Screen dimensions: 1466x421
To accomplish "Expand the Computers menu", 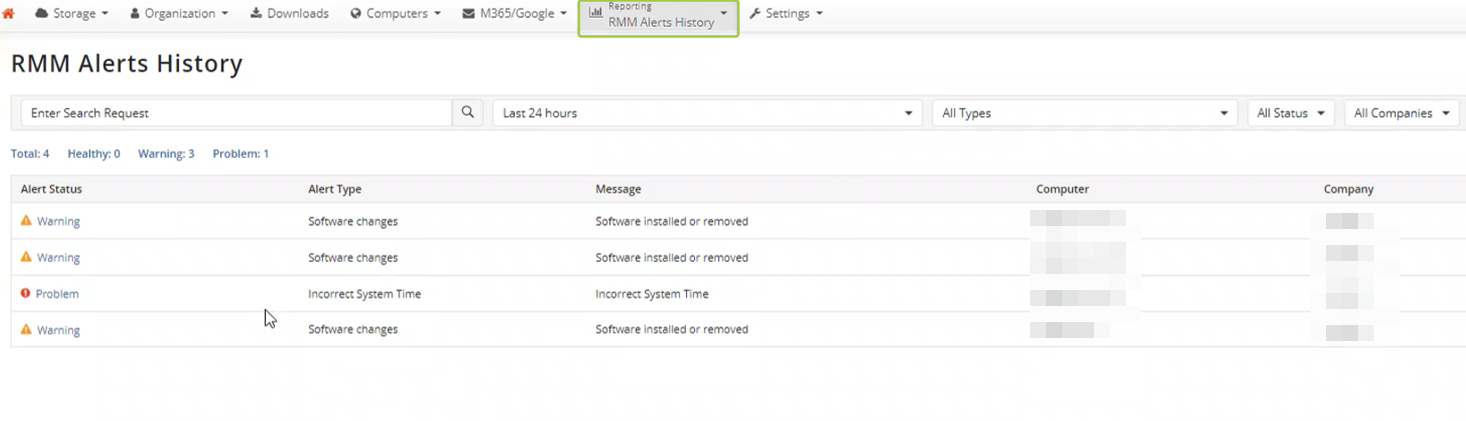I will click(396, 14).
